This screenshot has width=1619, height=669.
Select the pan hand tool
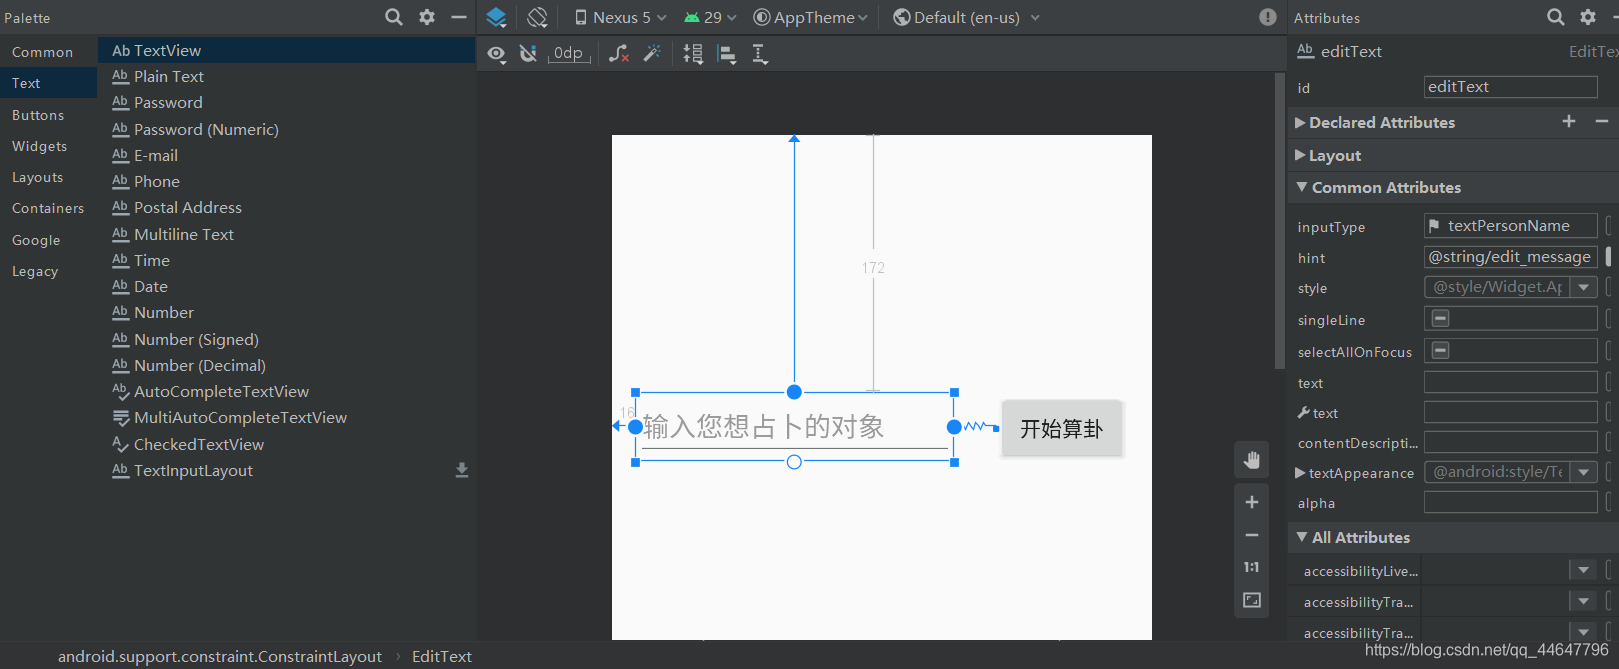tap(1252, 460)
